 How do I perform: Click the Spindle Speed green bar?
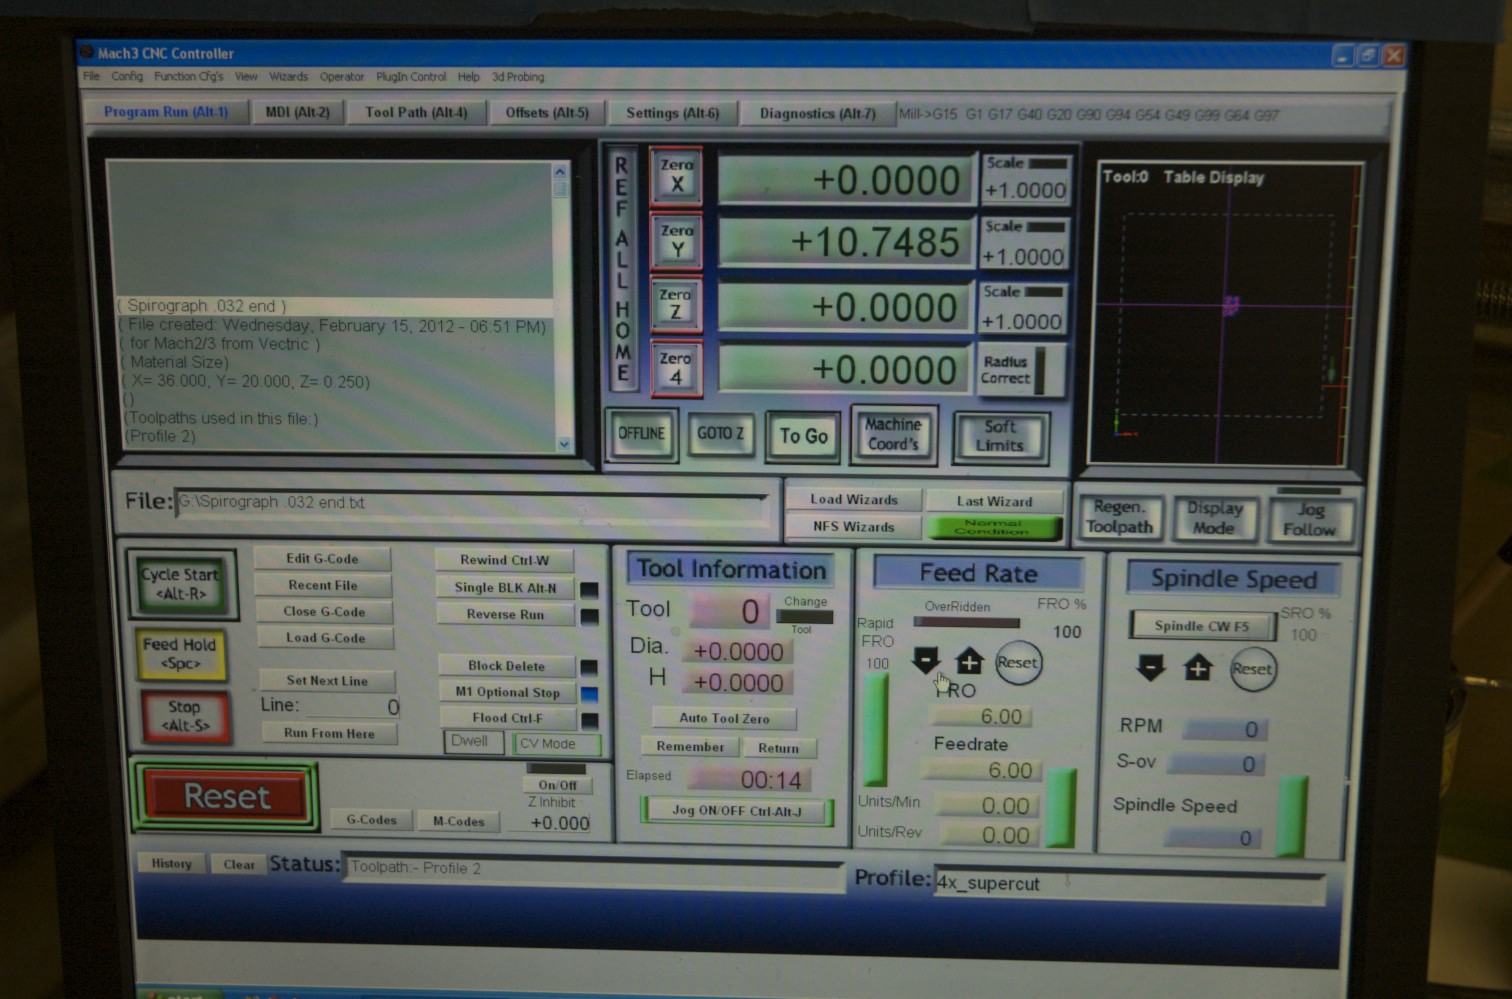coord(1292,815)
